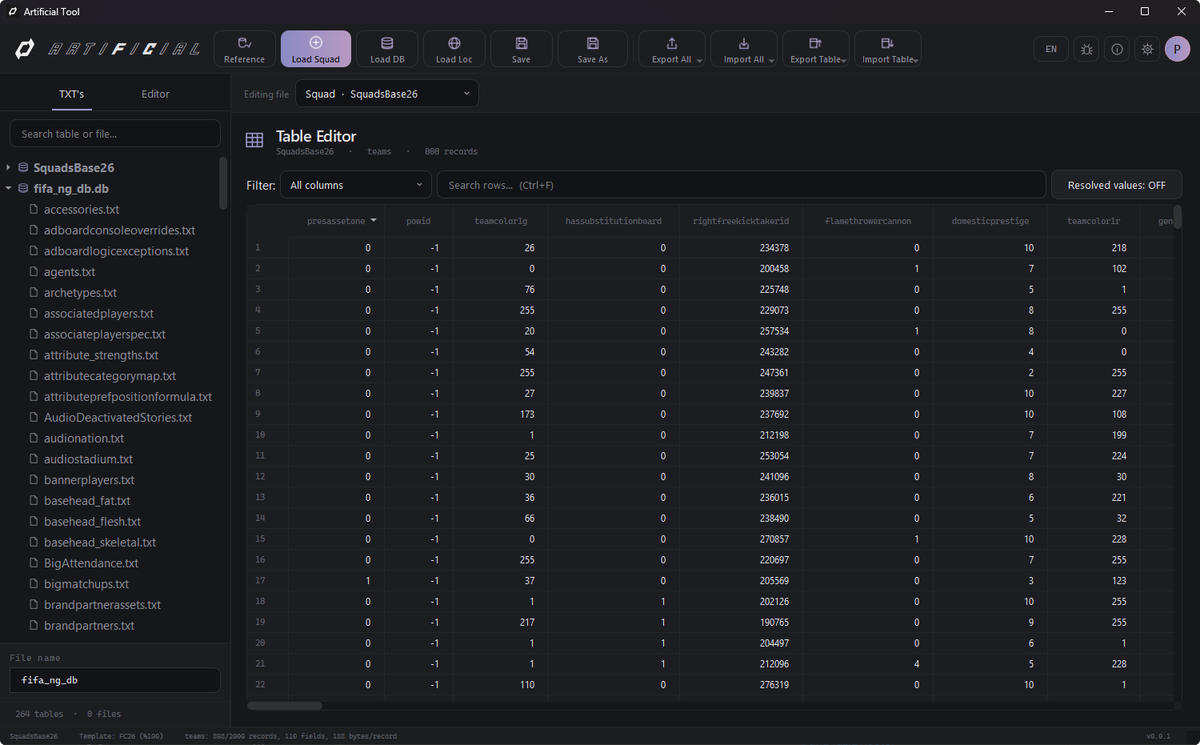
Task: Open the Load DB tool
Action: pos(387,49)
